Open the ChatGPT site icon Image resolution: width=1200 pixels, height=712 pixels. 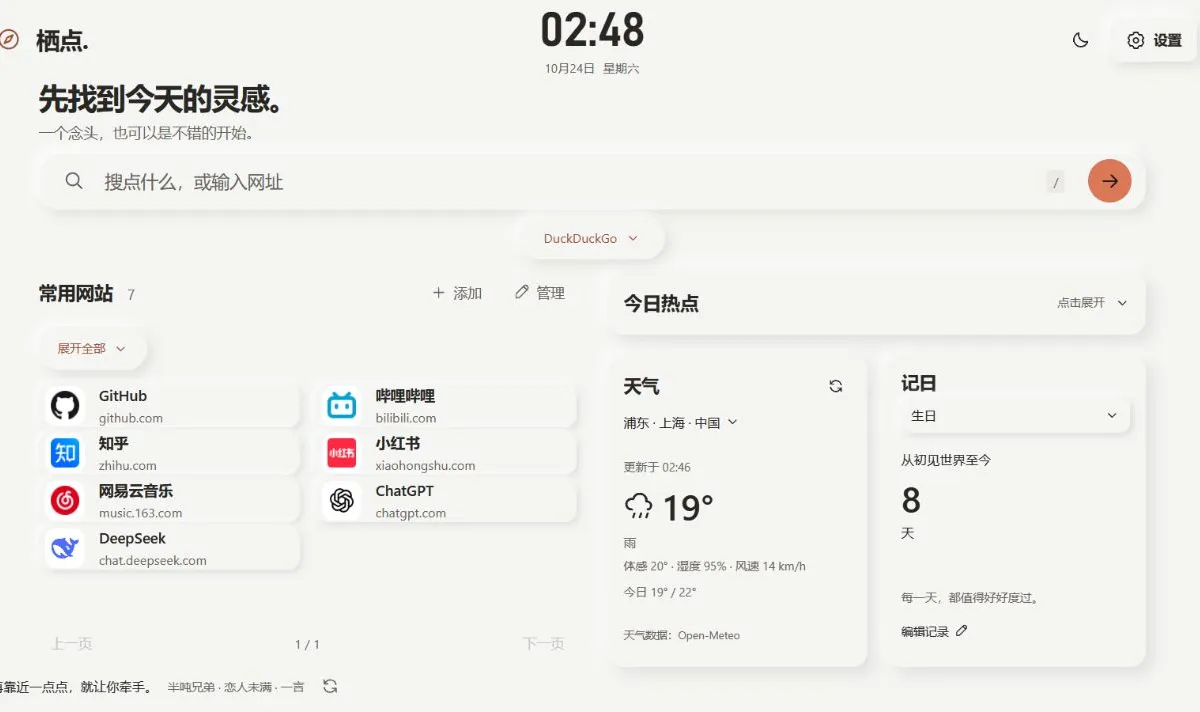click(x=342, y=500)
